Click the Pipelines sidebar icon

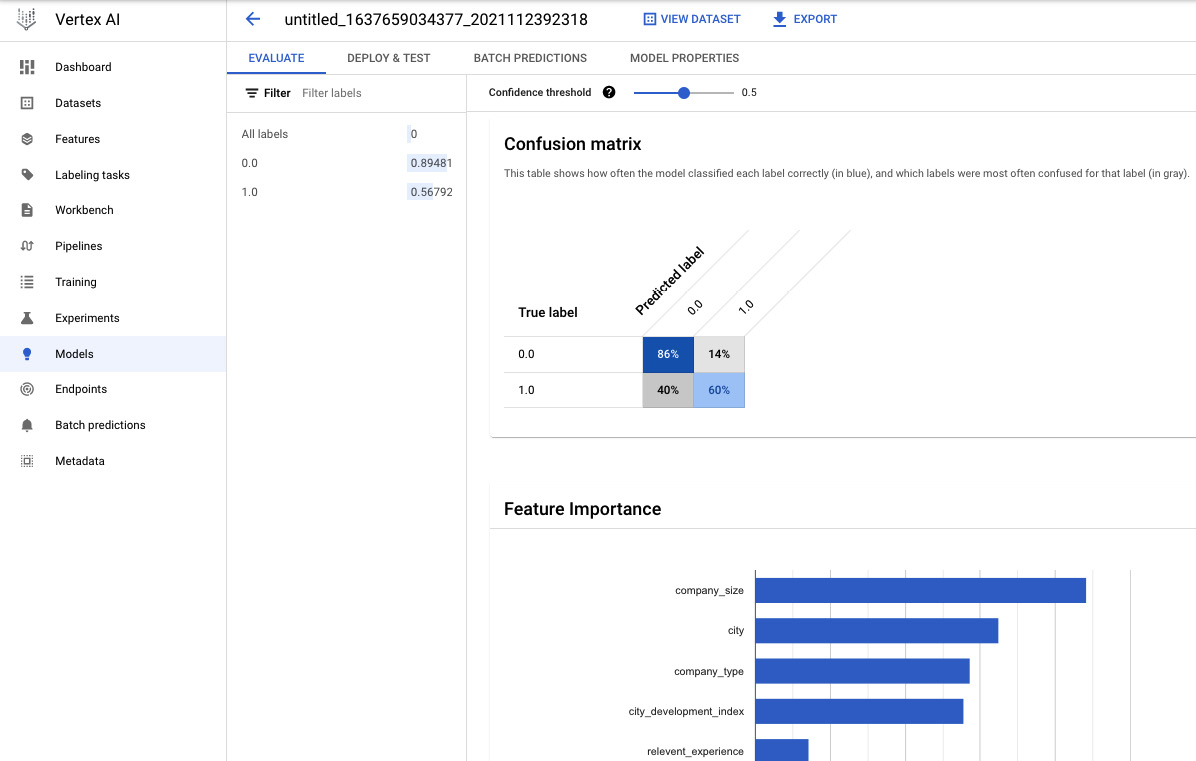click(27, 246)
